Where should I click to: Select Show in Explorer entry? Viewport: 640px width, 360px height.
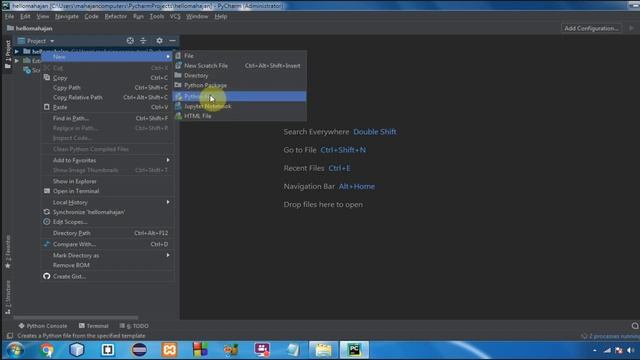pyautogui.click(x=108, y=181)
